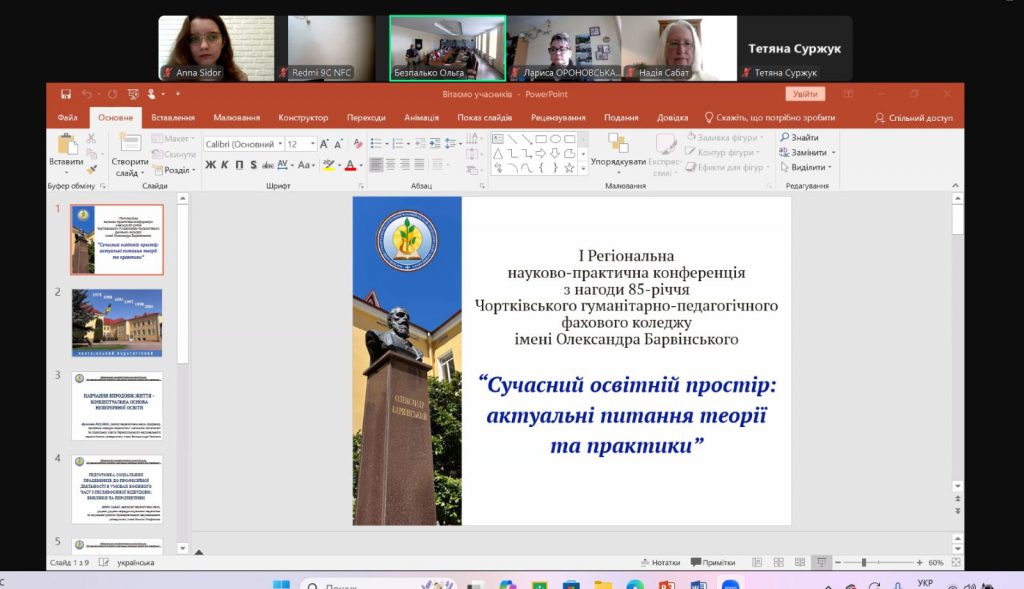Expand the Replace (Замінити) dropdown arrow

tap(833, 153)
